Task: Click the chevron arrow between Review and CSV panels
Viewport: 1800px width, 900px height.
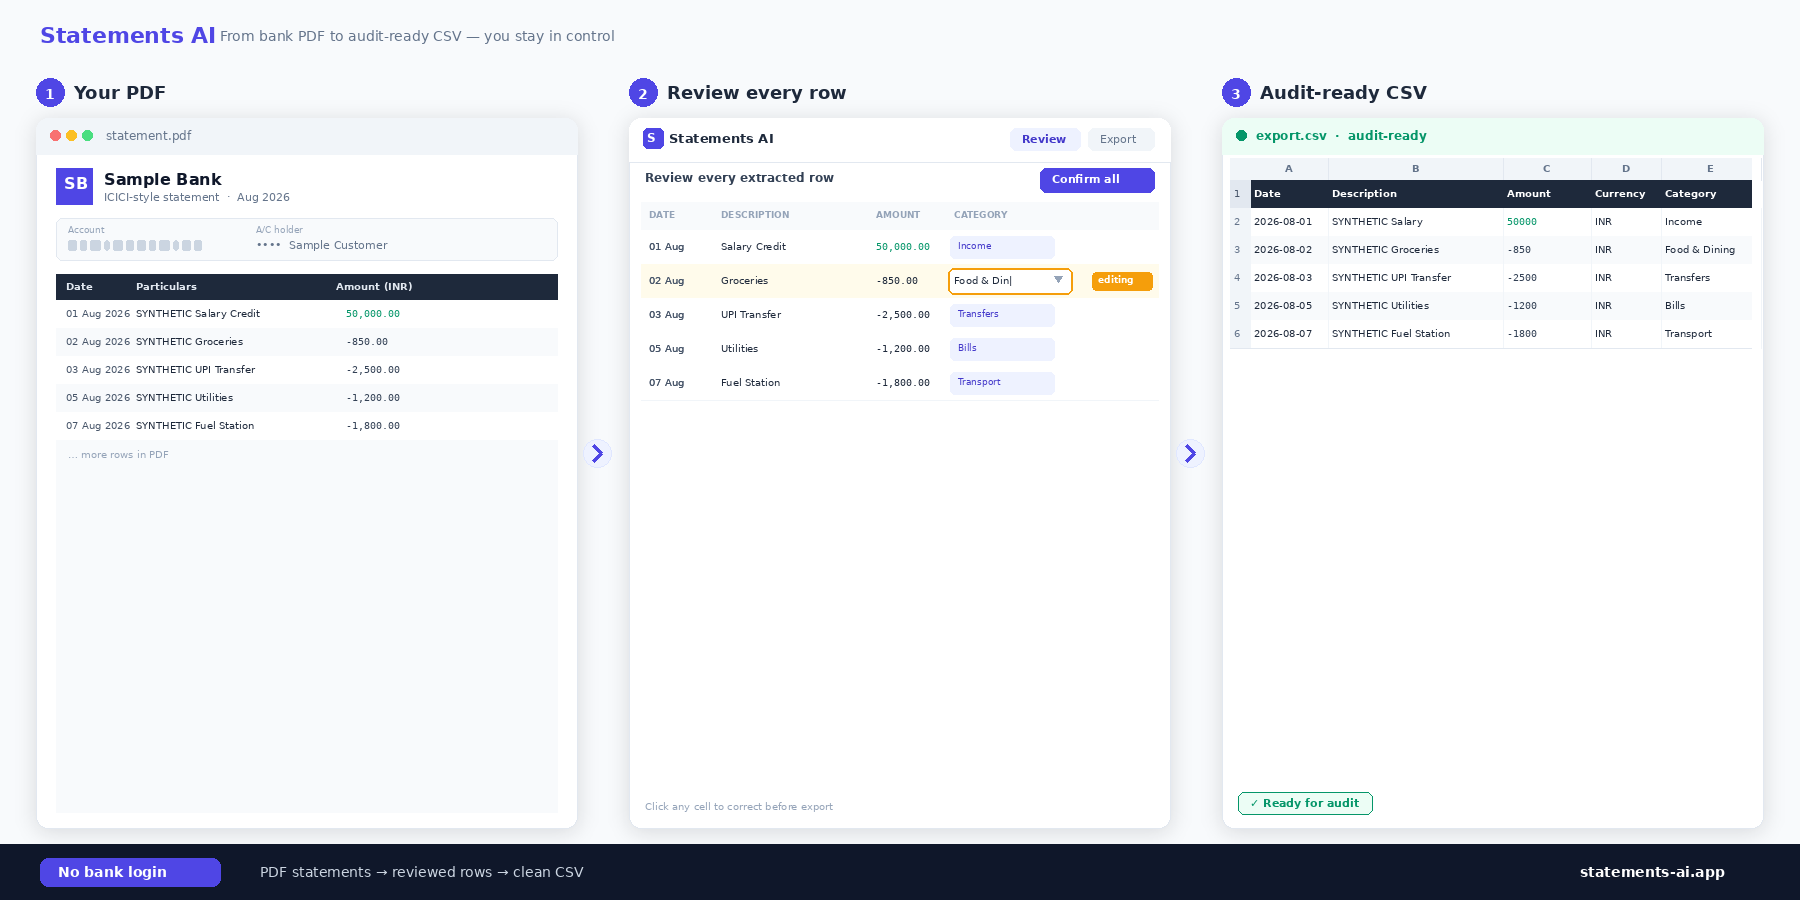Action: (1190, 454)
